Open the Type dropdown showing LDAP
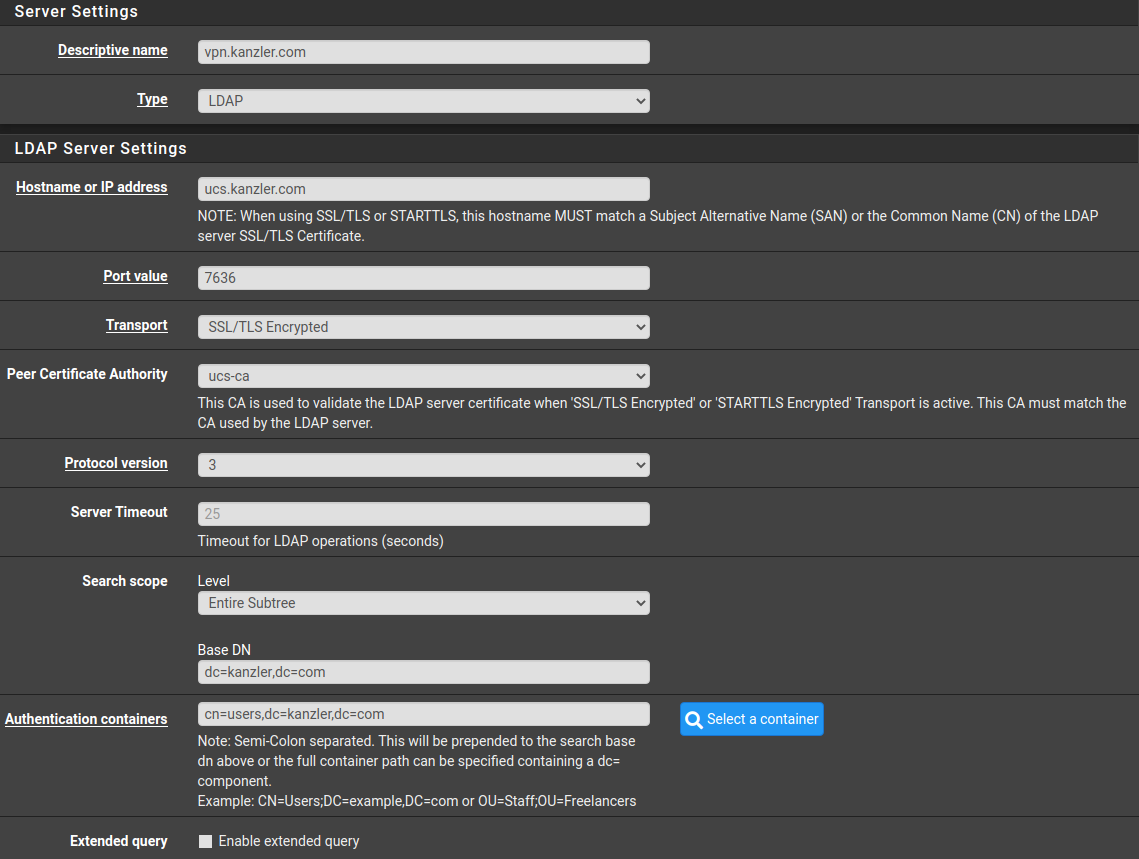This screenshot has width=1139, height=859. coord(422,100)
